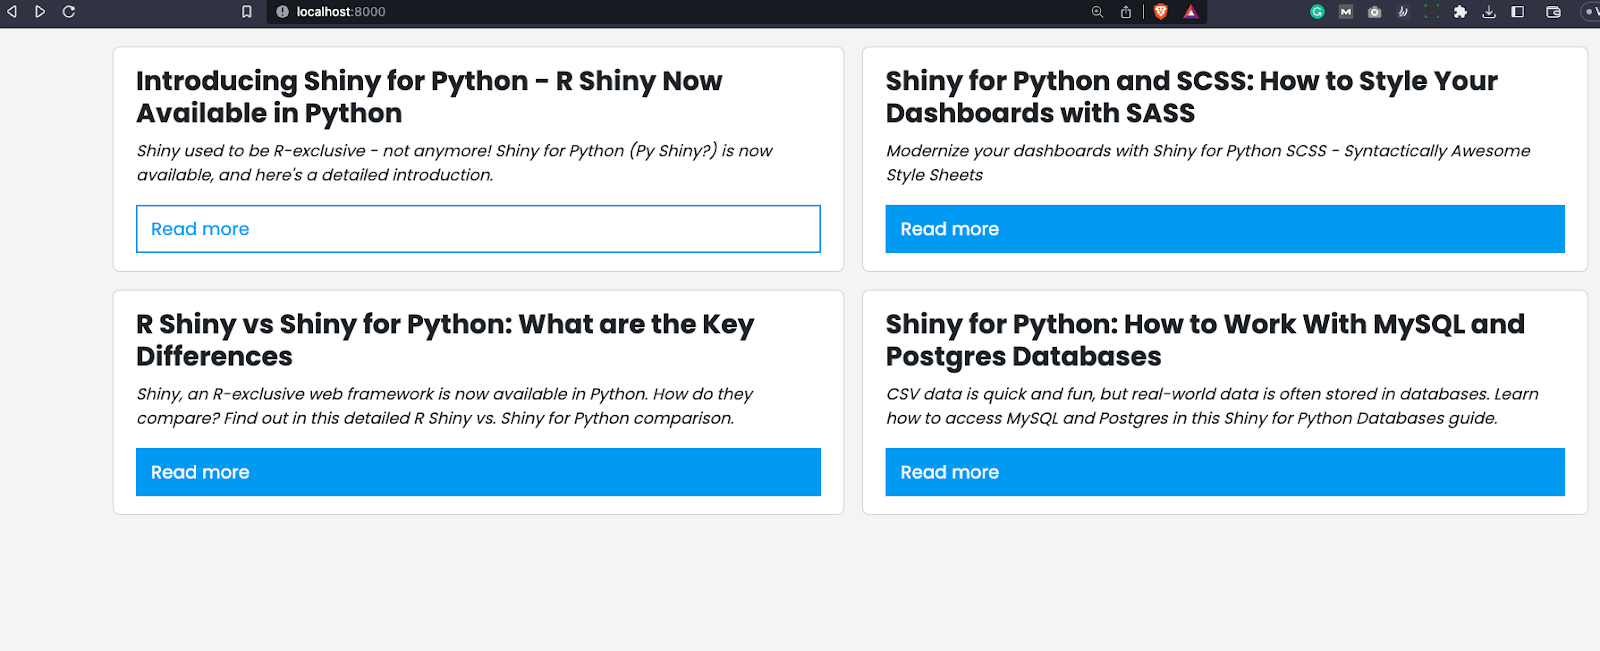Image resolution: width=1600 pixels, height=651 pixels.
Task: Open the Extensions puzzle-piece menu
Action: point(1460,12)
